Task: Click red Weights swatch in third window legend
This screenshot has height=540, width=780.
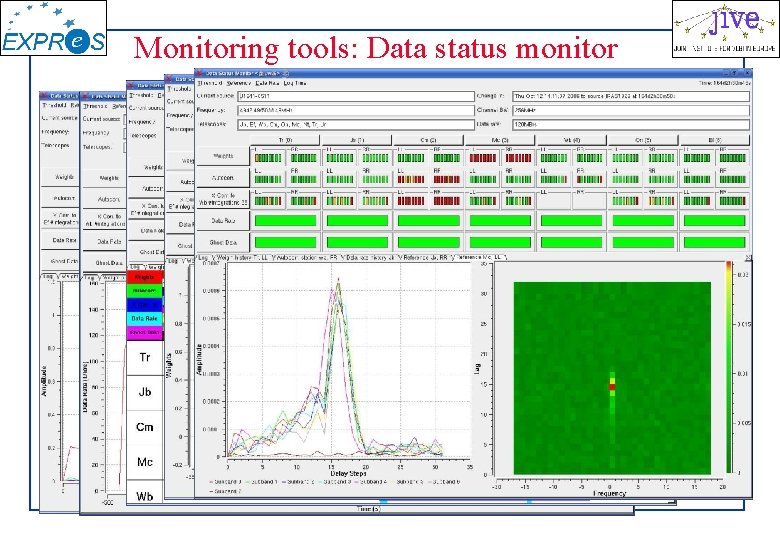Action: (145, 277)
